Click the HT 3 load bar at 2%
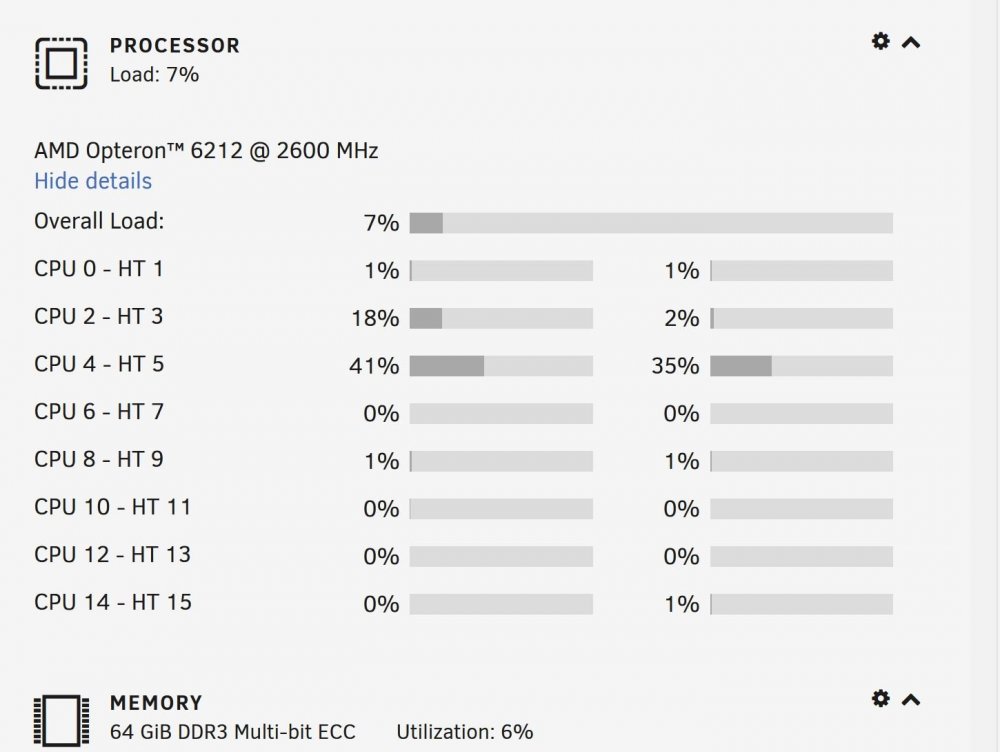The height and width of the screenshot is (752, 1000). [x=802, y=318]
